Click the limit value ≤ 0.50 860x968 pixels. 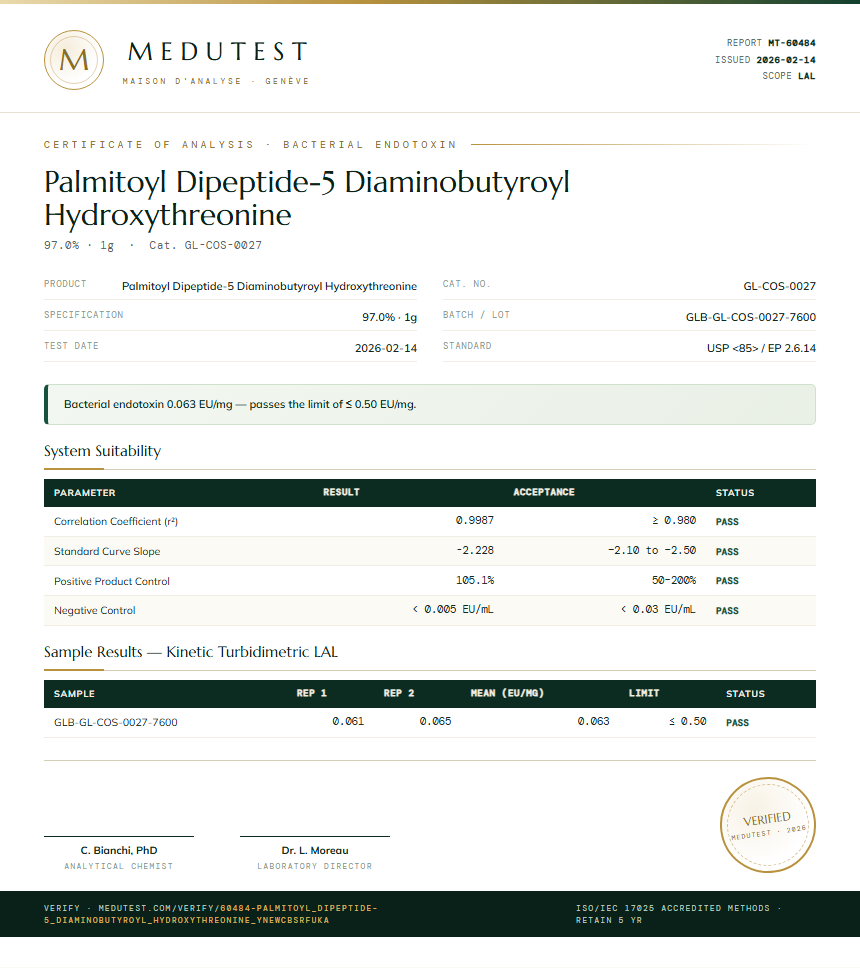click(x=688, y=721)
